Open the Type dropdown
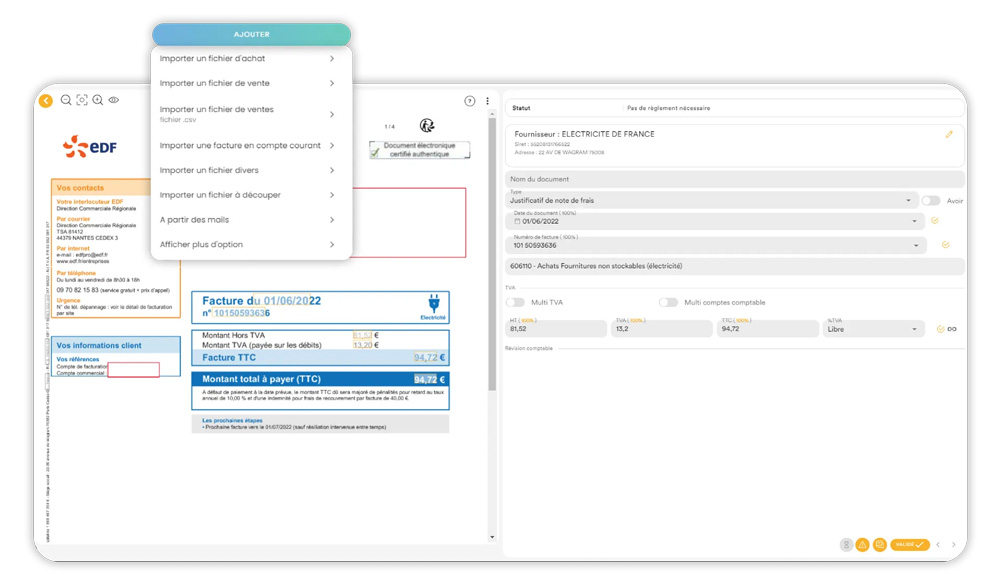 click(908, 201)
